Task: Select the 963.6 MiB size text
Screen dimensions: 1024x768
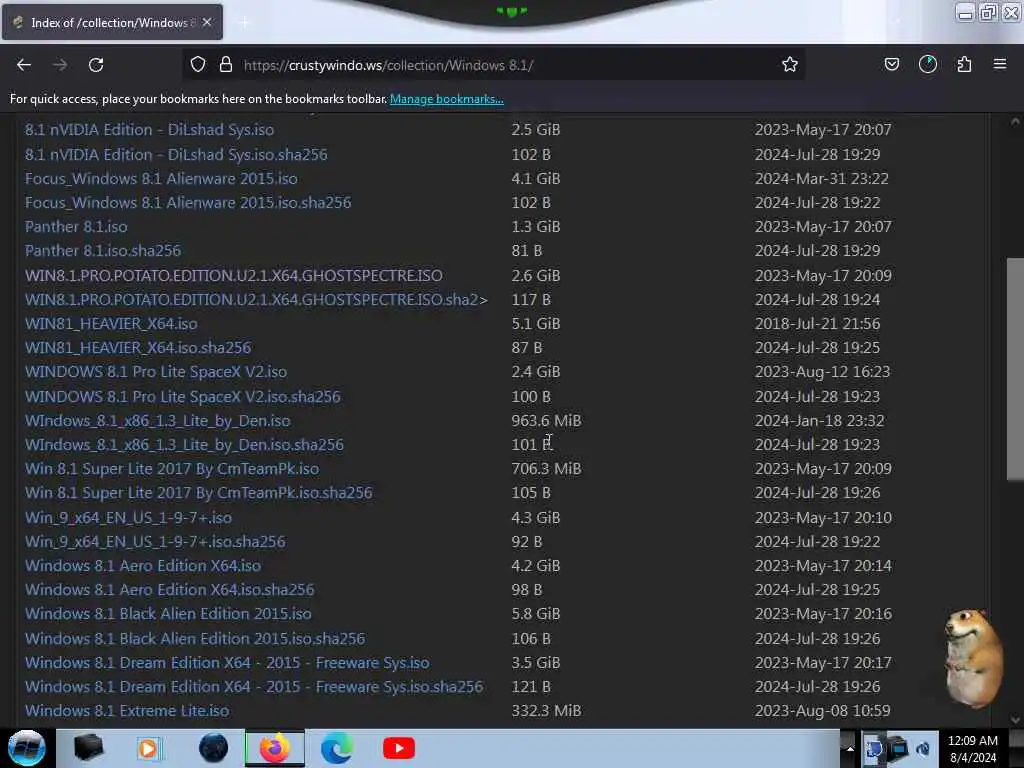Action: [546, 421]
